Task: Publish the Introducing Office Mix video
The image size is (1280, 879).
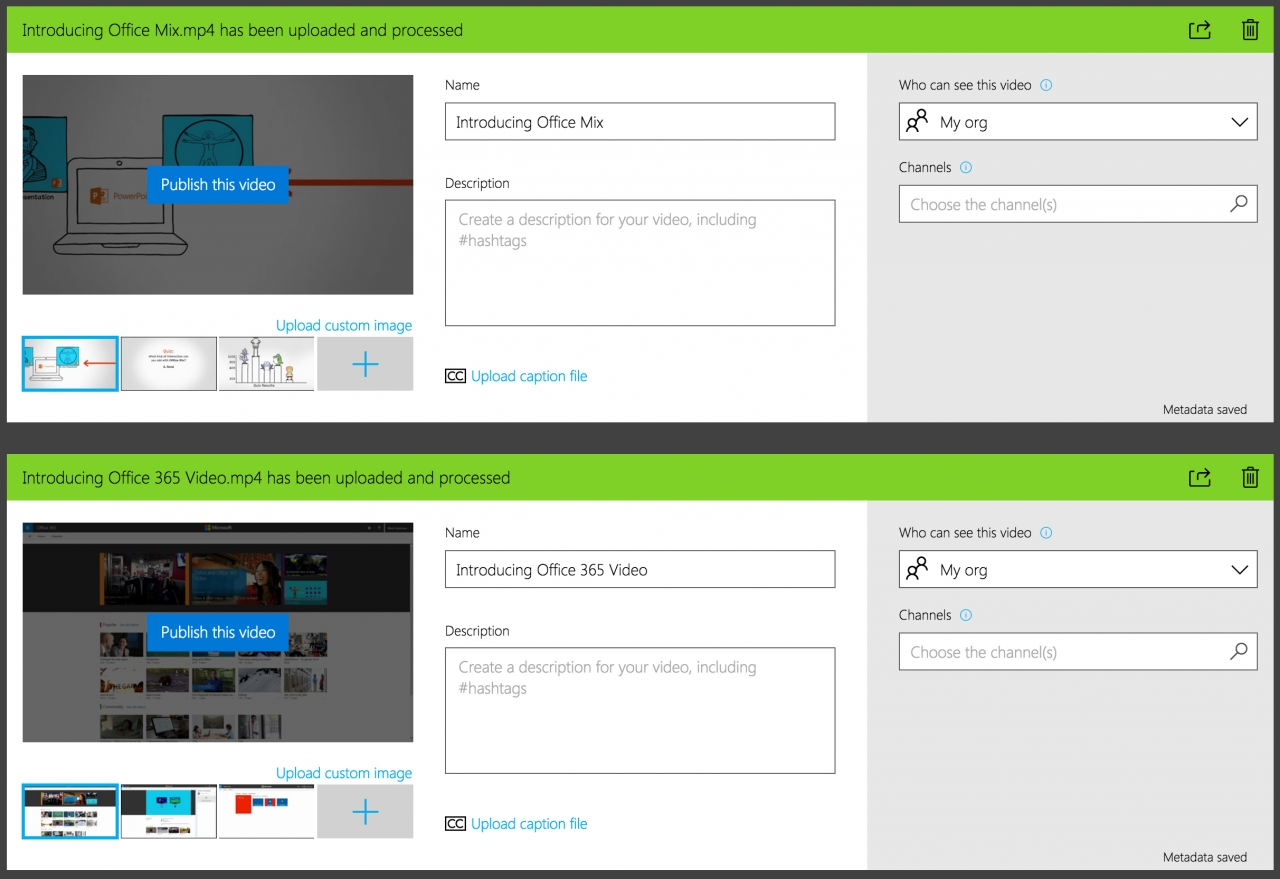Action: tap(218, 185)
